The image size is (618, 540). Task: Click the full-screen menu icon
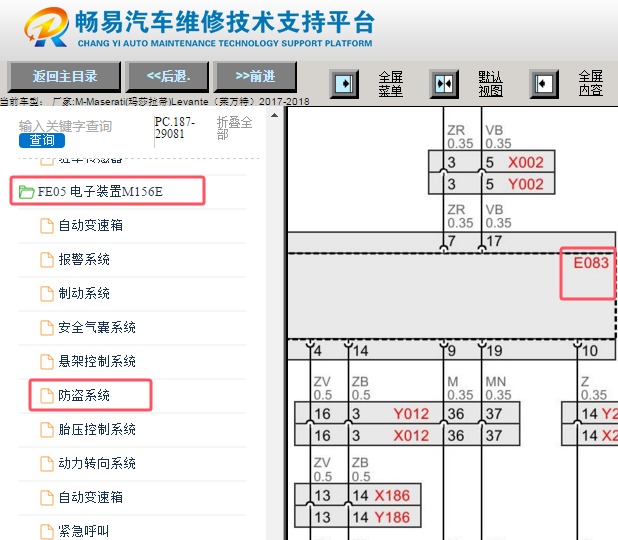pos(344,84)
